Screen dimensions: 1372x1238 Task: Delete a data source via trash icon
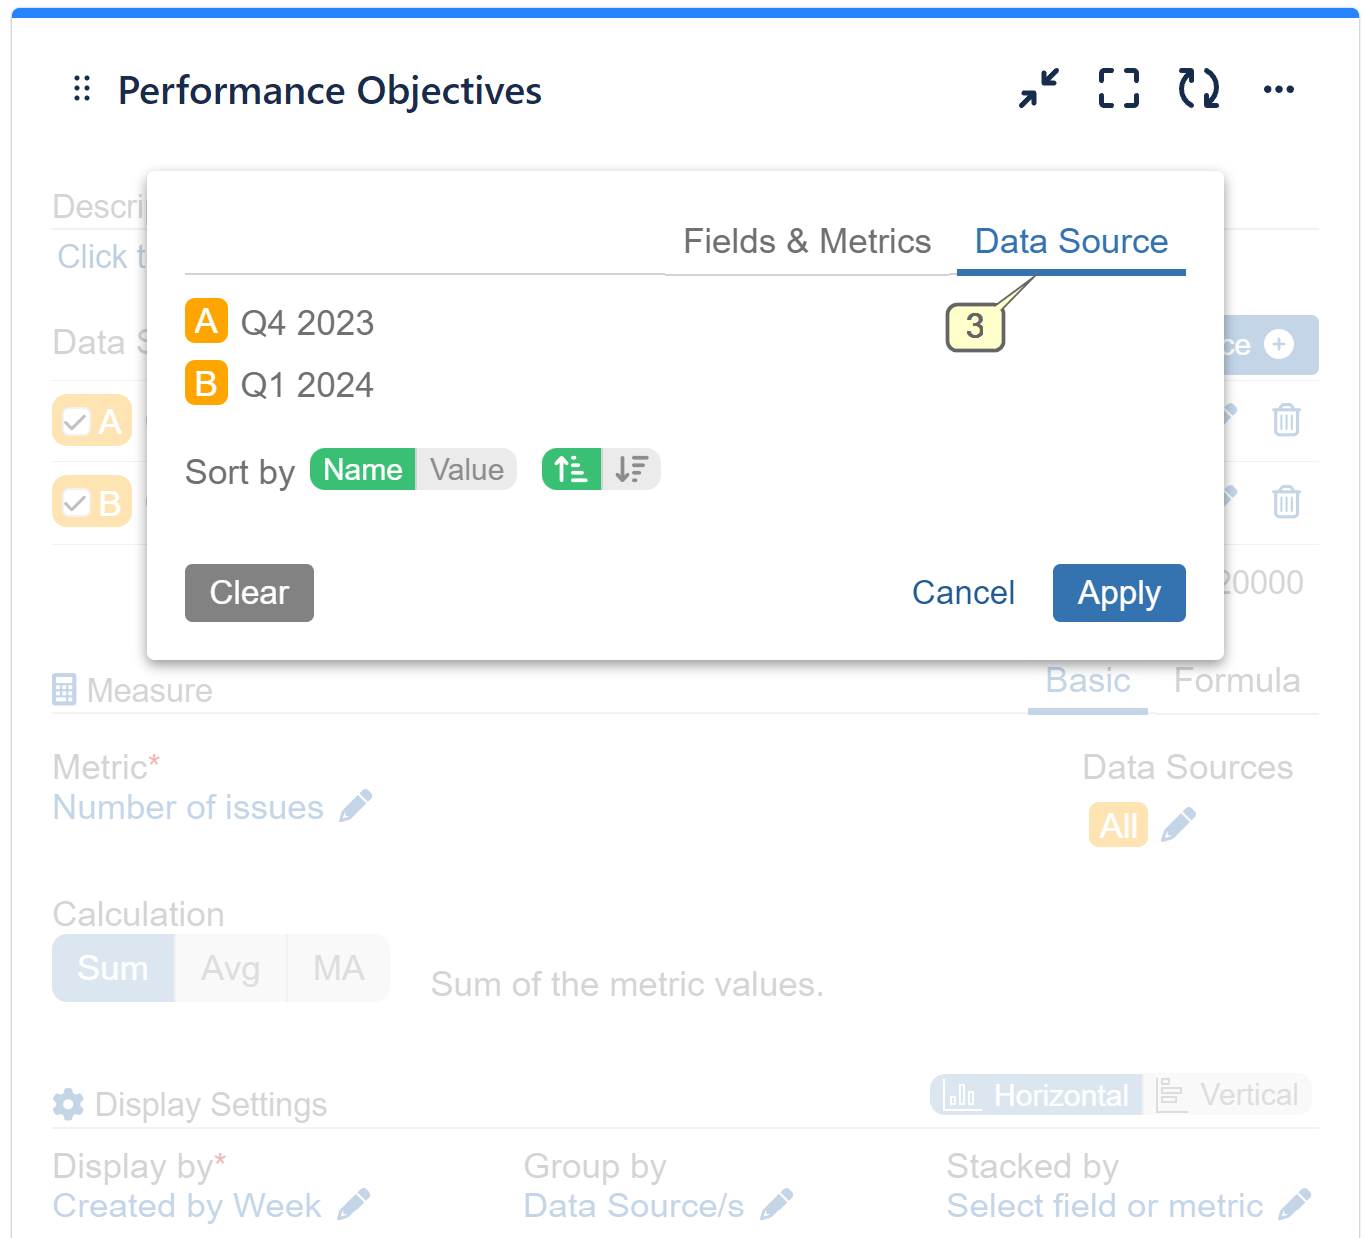(1286, 421)
